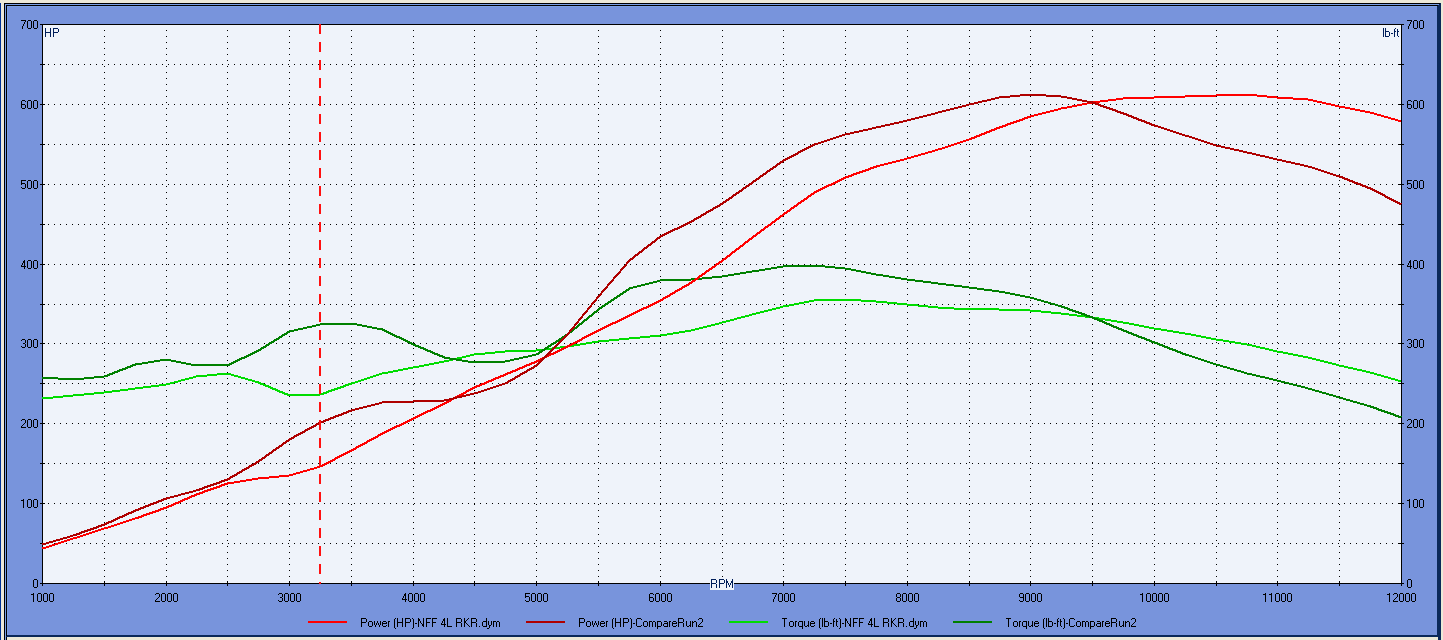Click the bright red NFF power legend swatch
The height and width of the screenshot is (640, 1443).
pos(328,623)
